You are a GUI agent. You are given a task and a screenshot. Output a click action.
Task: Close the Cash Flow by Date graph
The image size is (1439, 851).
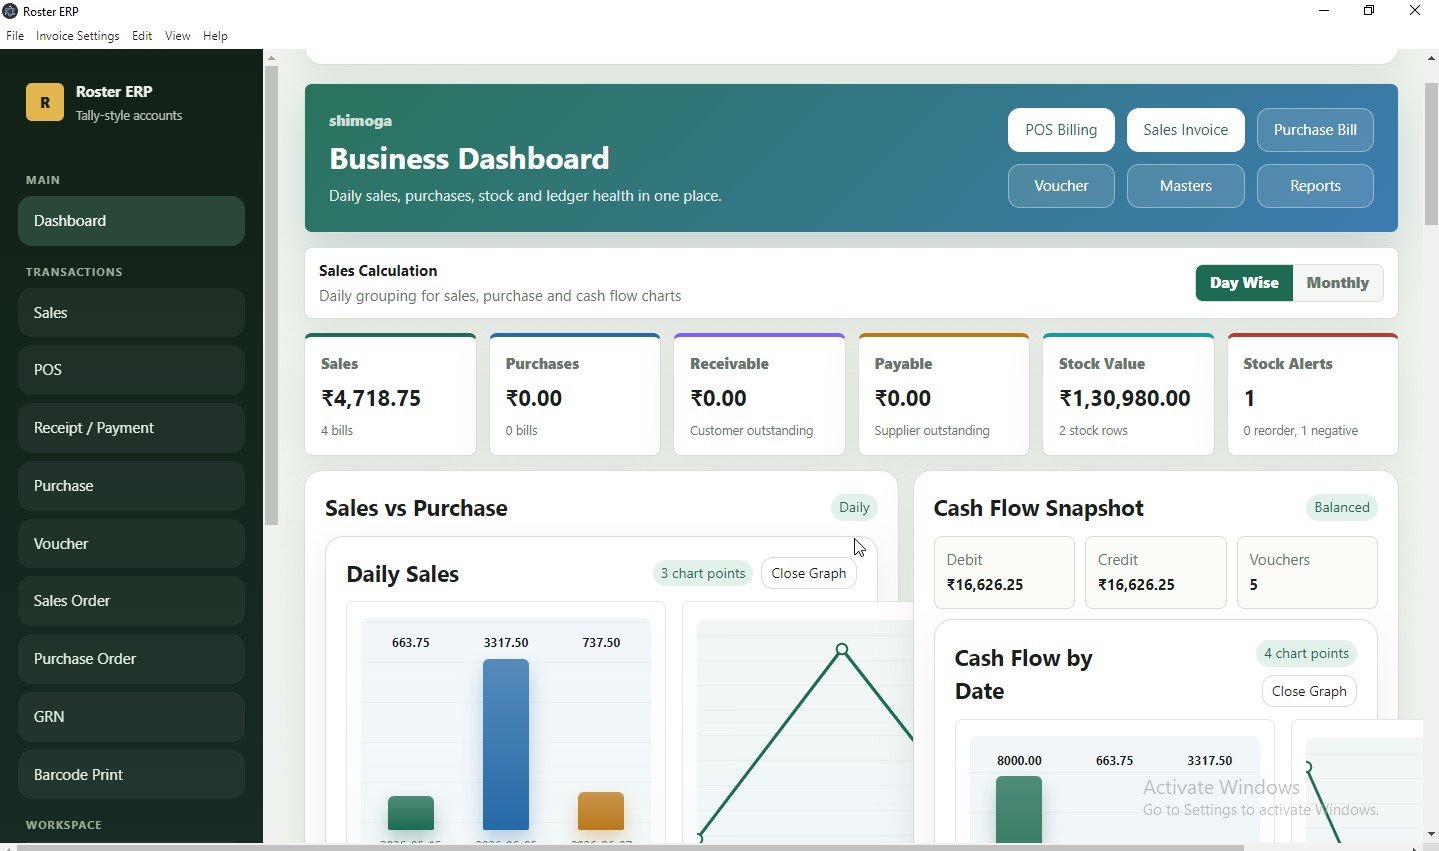point(1309,691)
